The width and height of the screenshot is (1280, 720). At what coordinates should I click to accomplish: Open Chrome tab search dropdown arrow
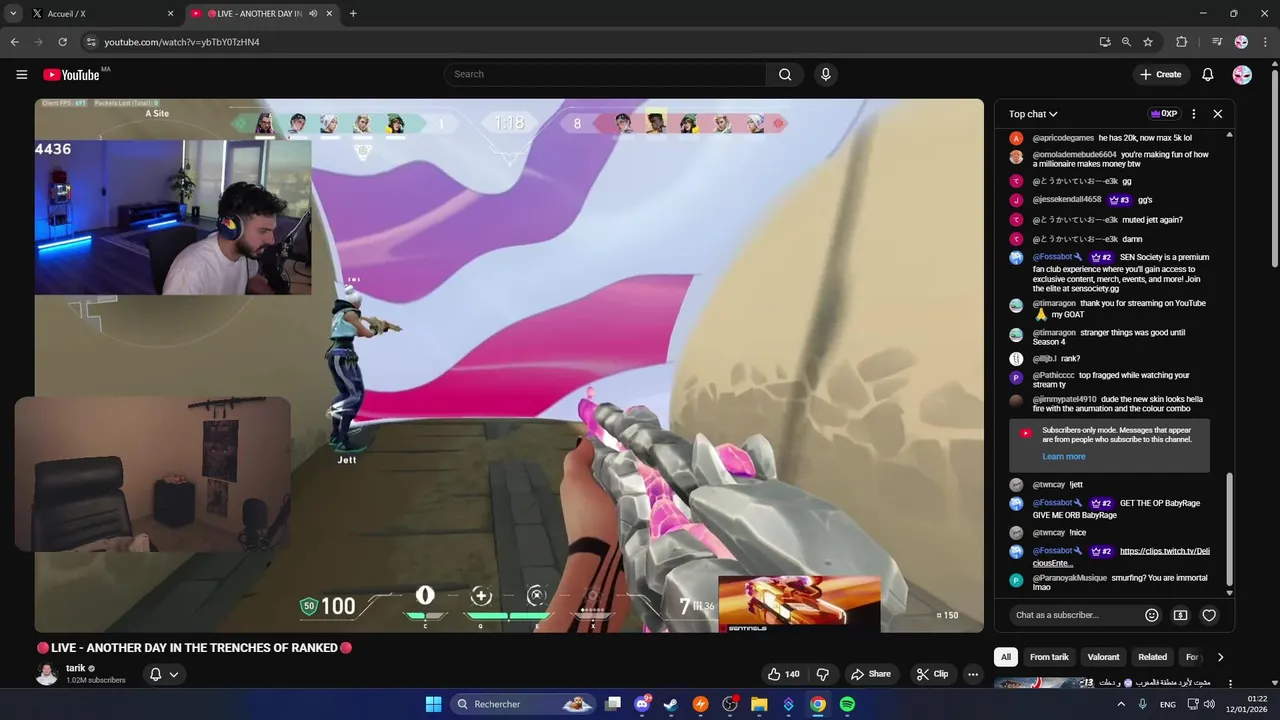pos(13,13)
